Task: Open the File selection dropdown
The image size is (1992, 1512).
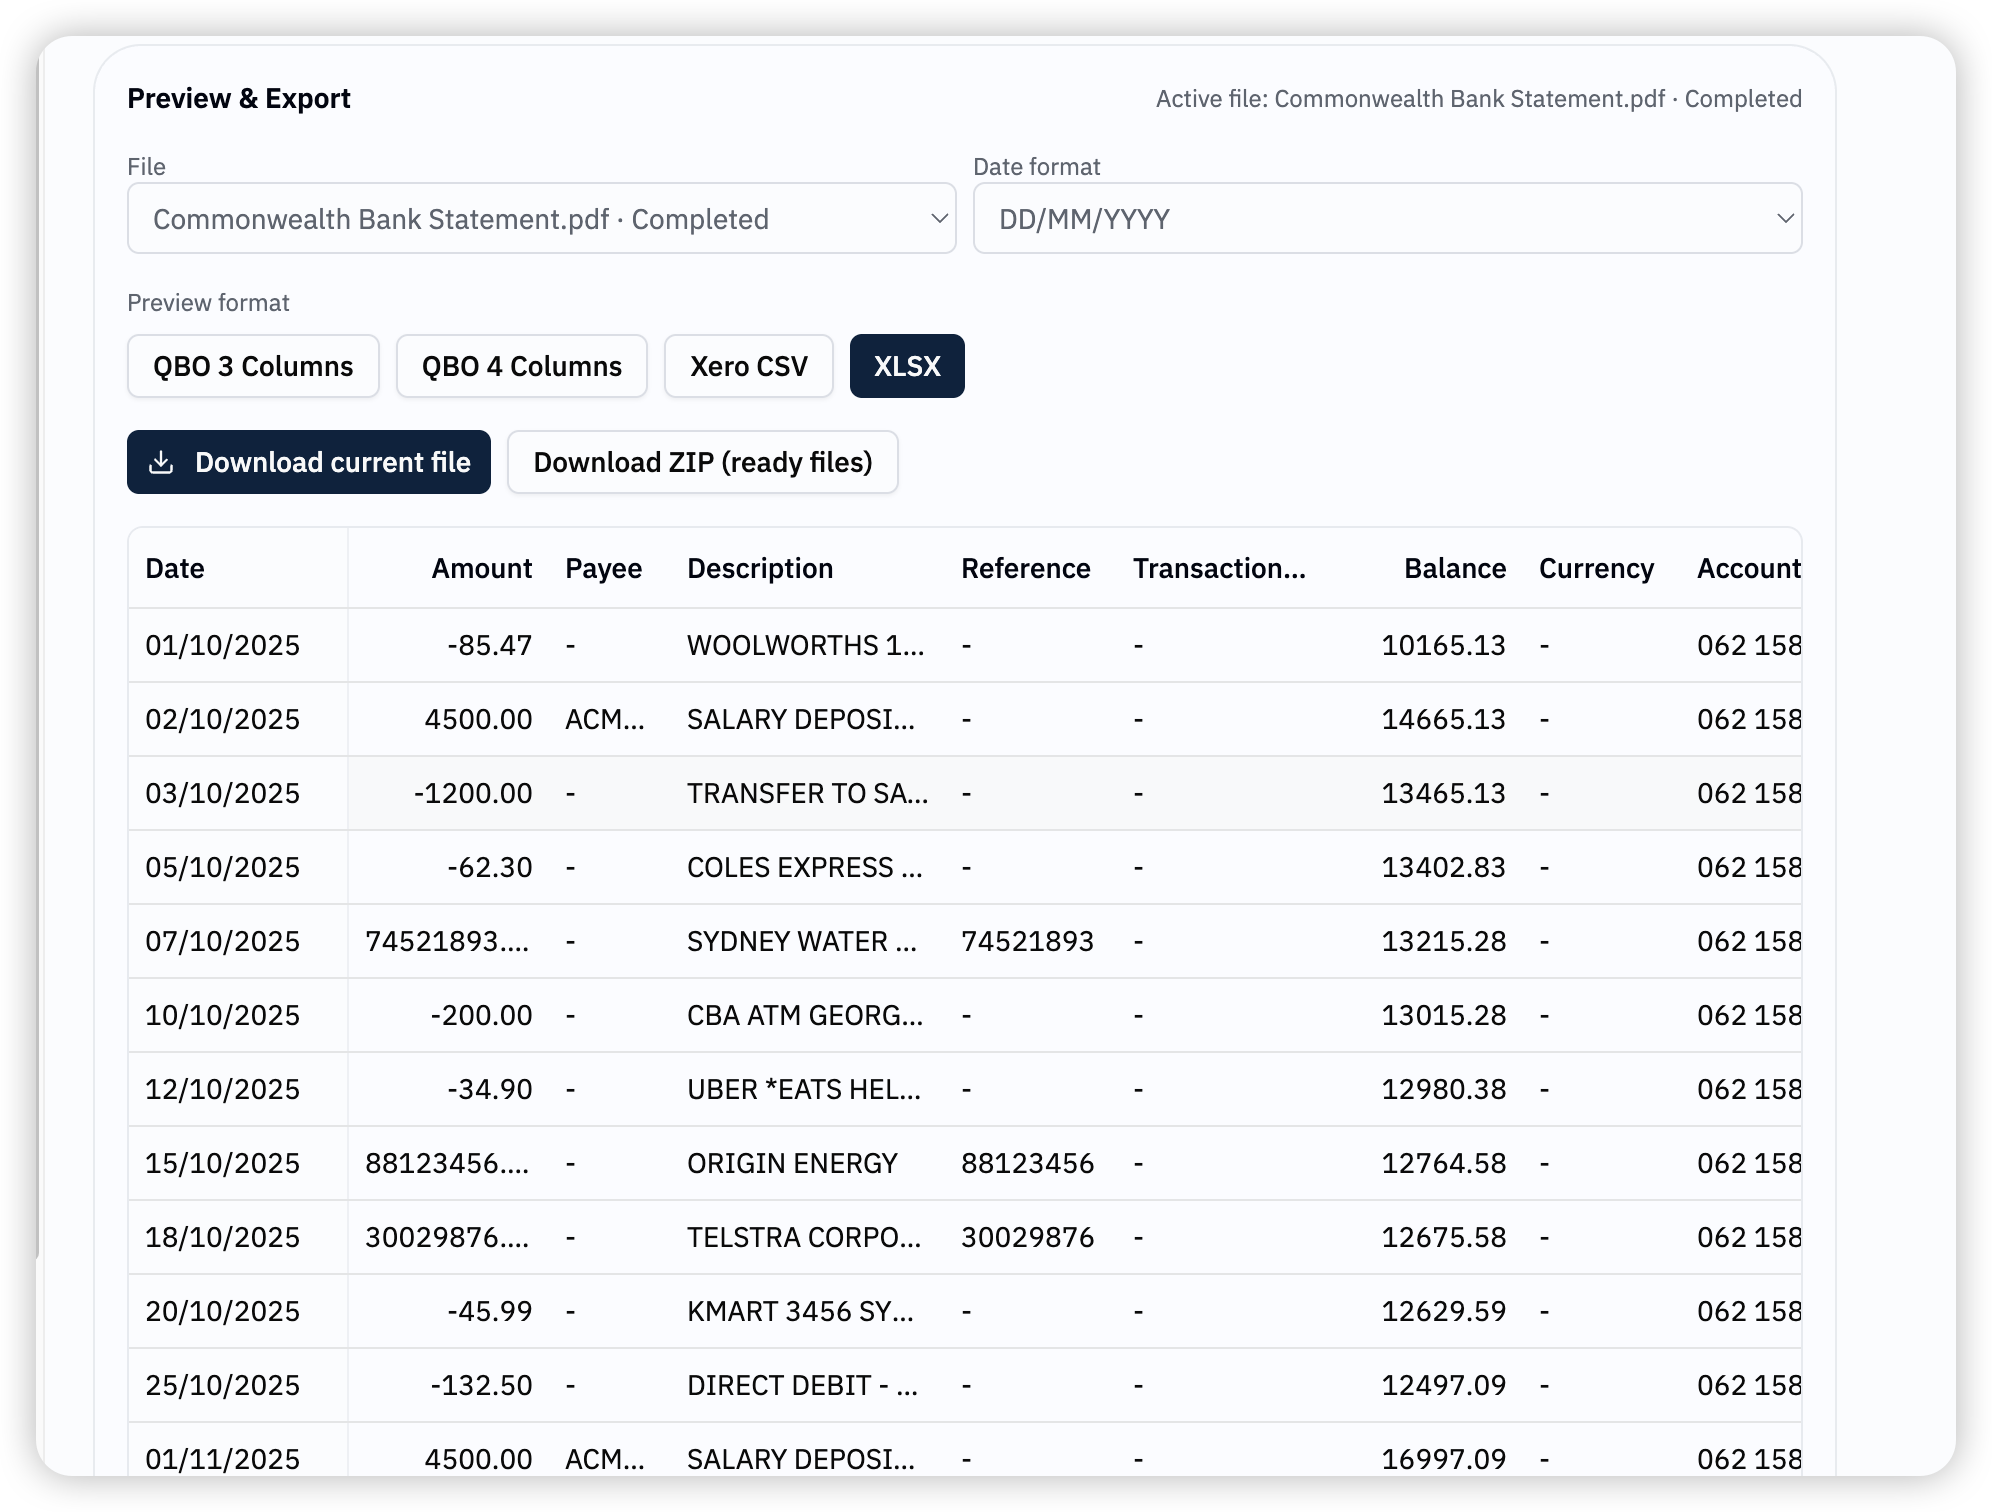Action: (x=541, y=218)
